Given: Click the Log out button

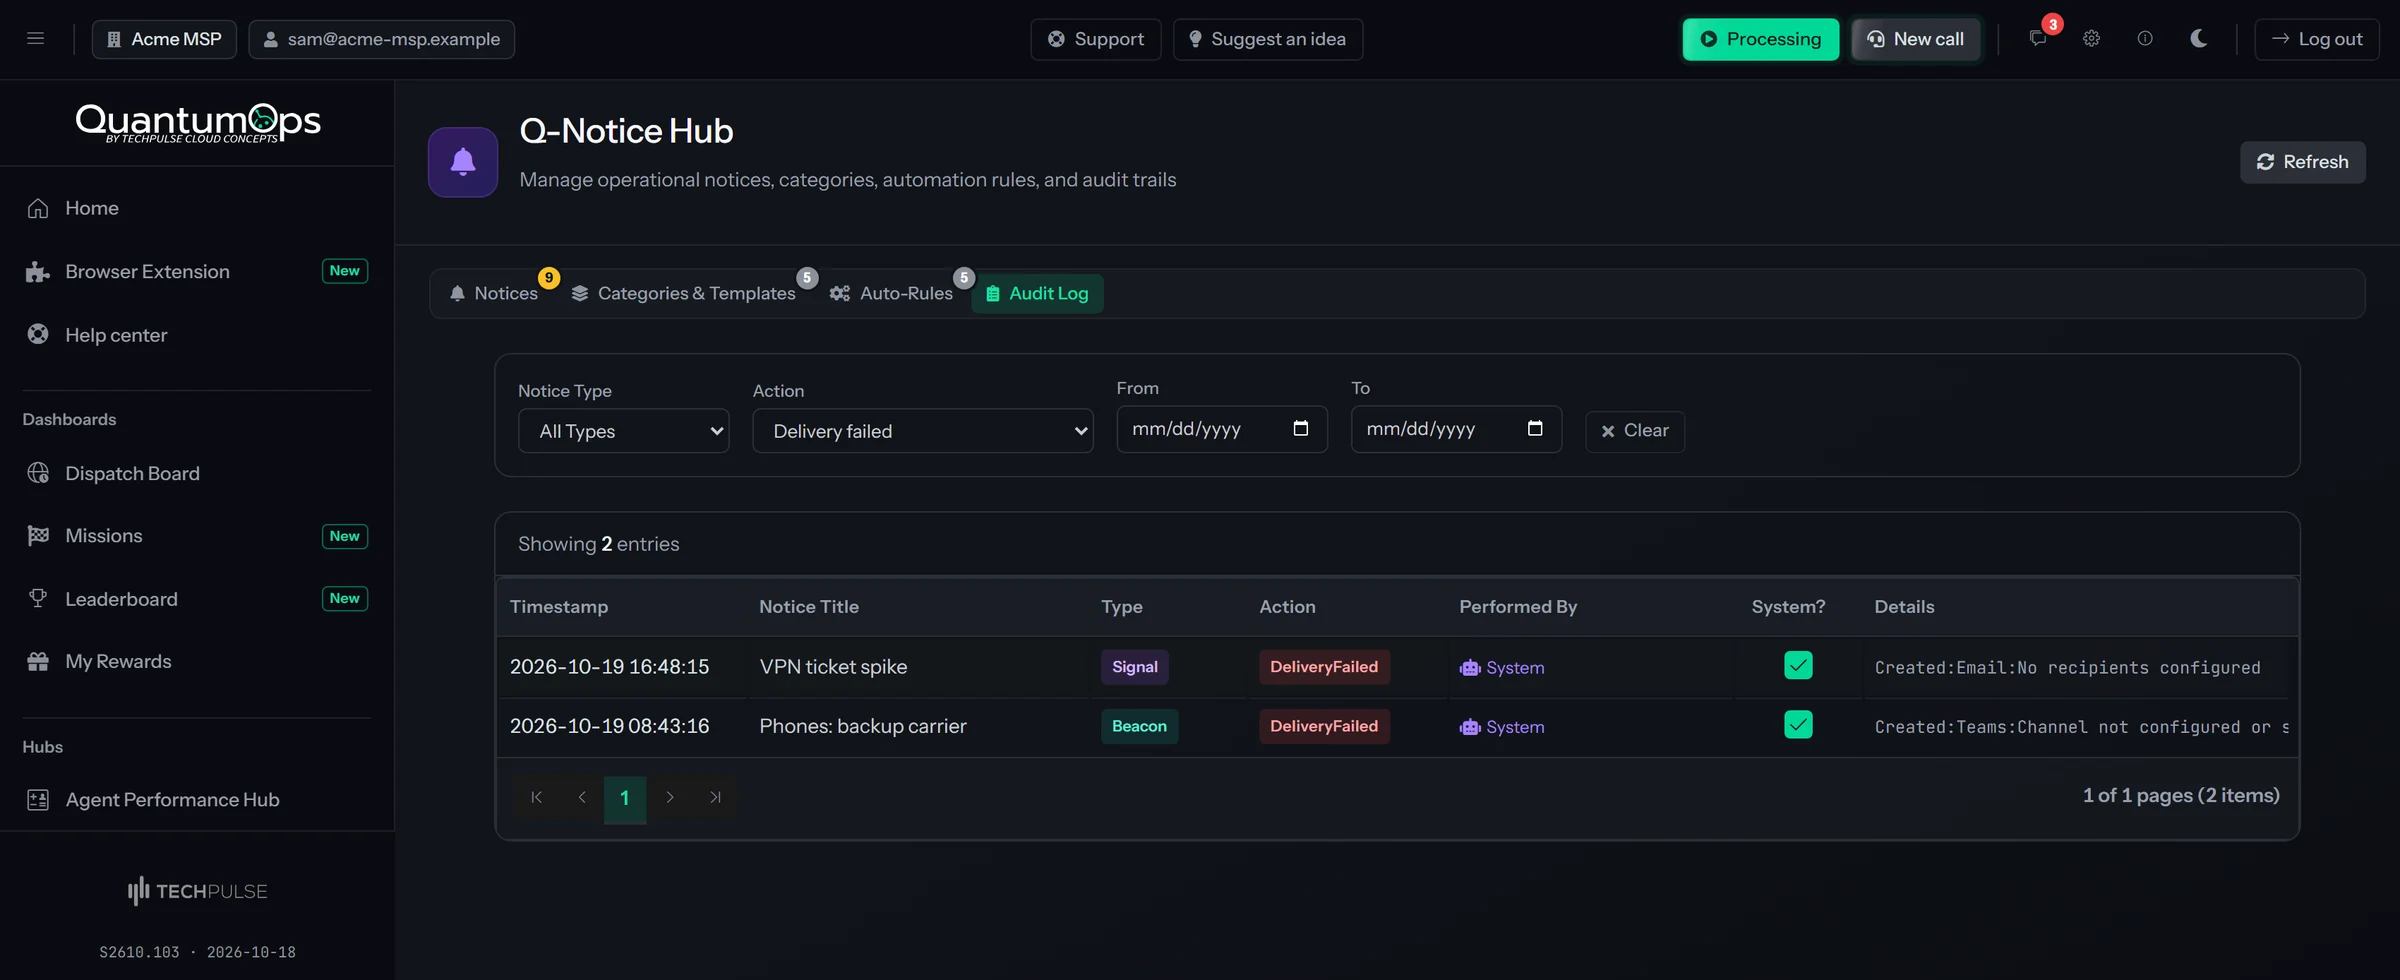Looking at the screenshot, I should pos(2316,39).
